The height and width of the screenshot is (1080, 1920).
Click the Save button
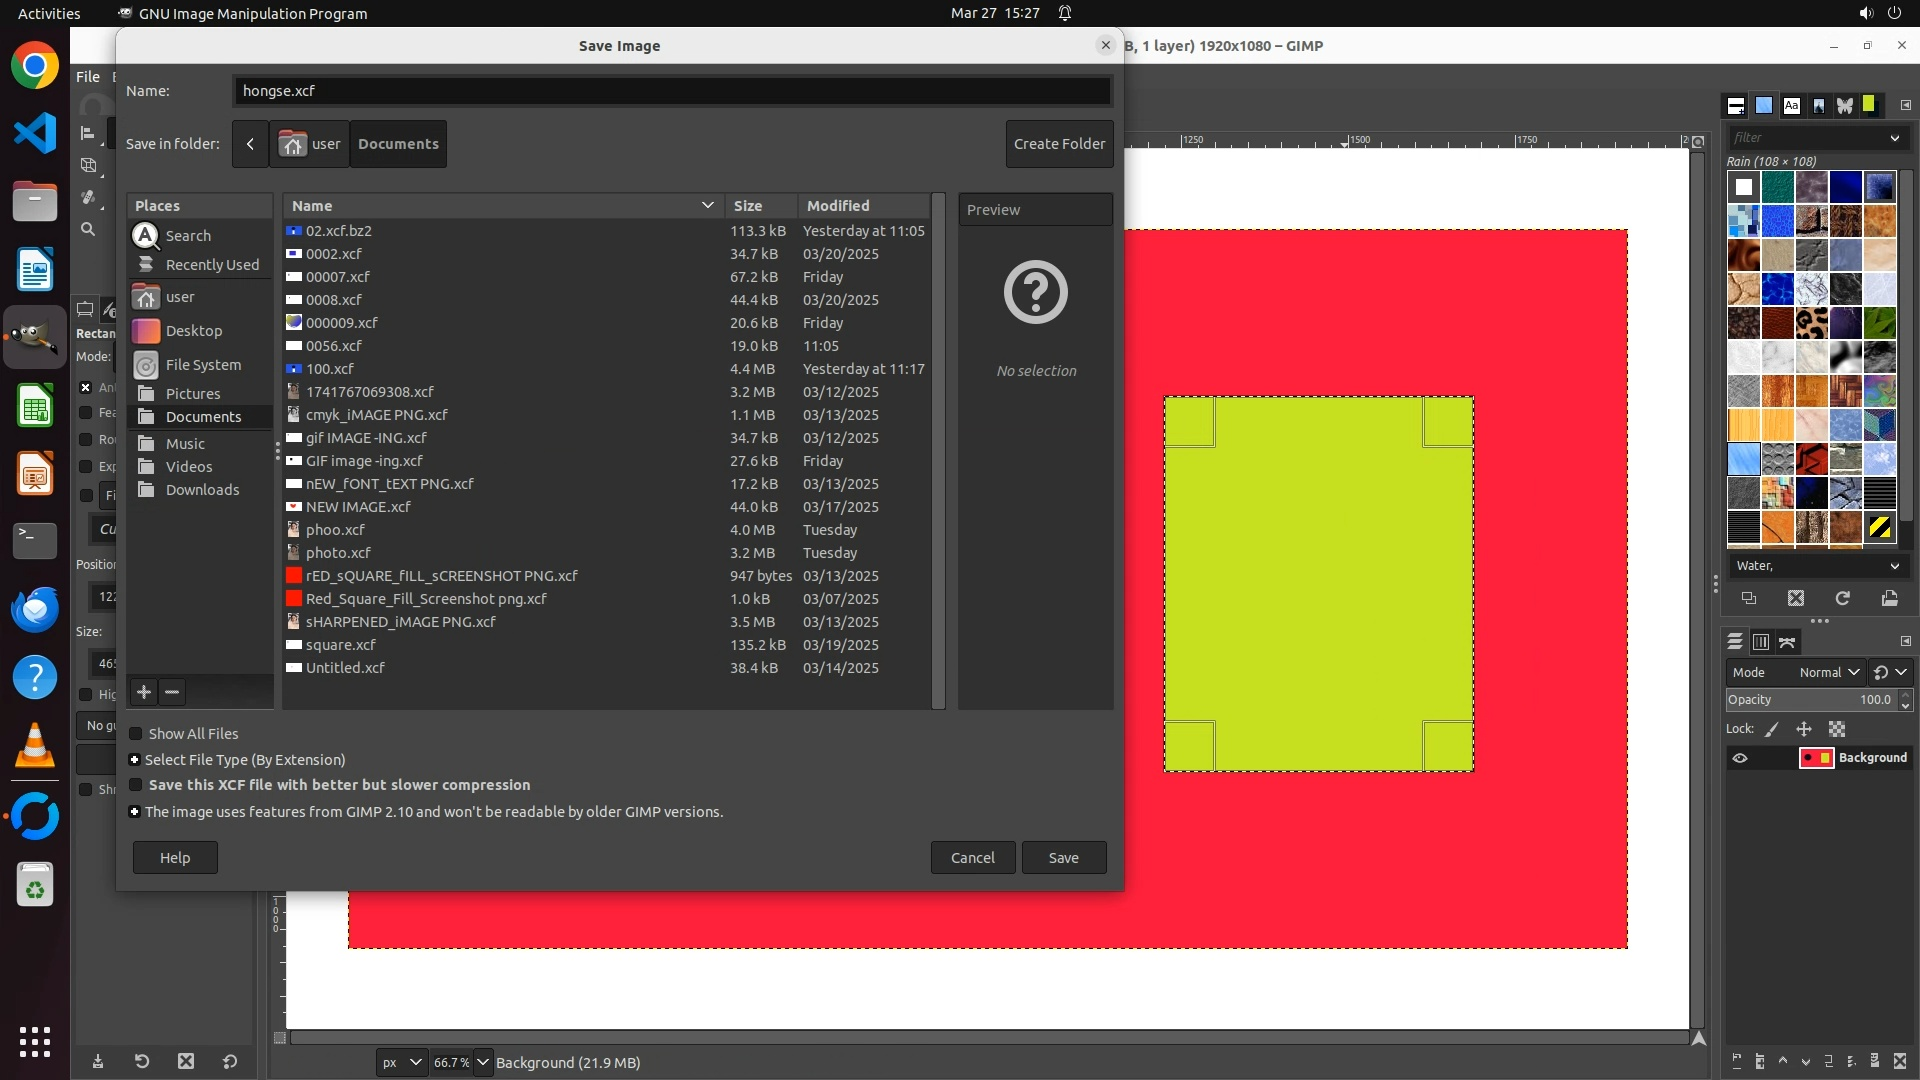[1063, 858]
